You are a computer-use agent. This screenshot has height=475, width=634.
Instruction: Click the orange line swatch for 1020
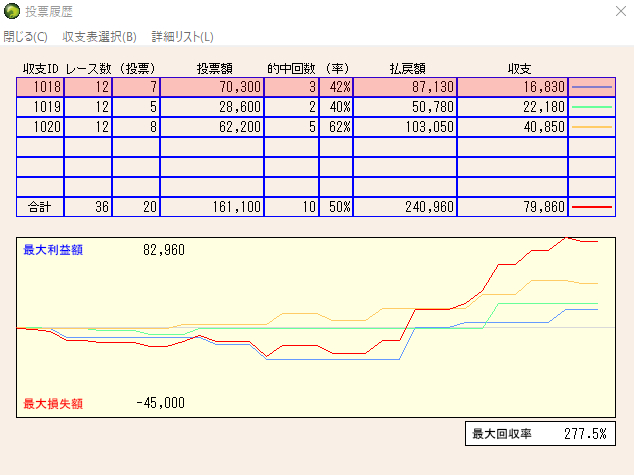coord(591,127)
